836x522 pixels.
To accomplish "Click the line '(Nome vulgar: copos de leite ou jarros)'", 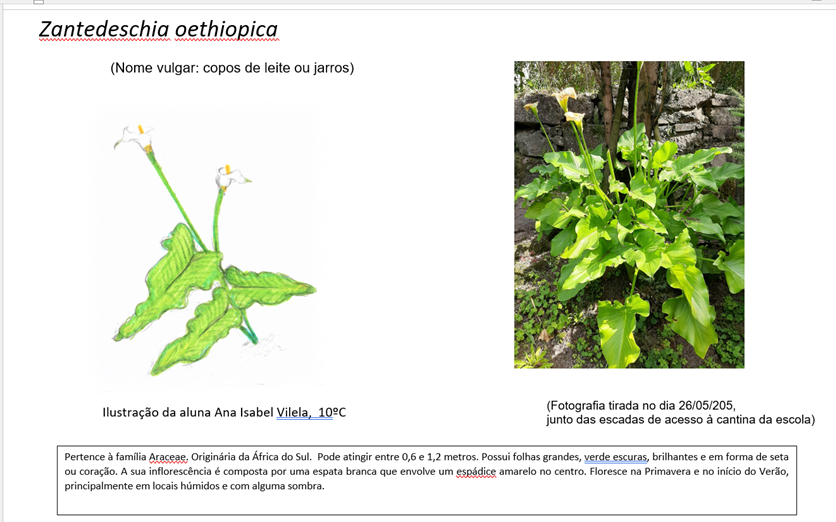I will (x=232, y=68).
